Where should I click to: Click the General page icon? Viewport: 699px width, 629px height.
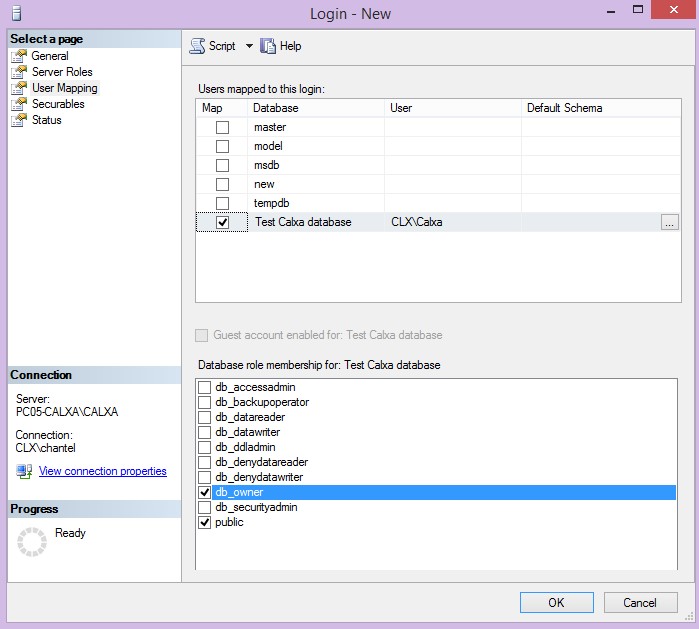click(19, 56)
